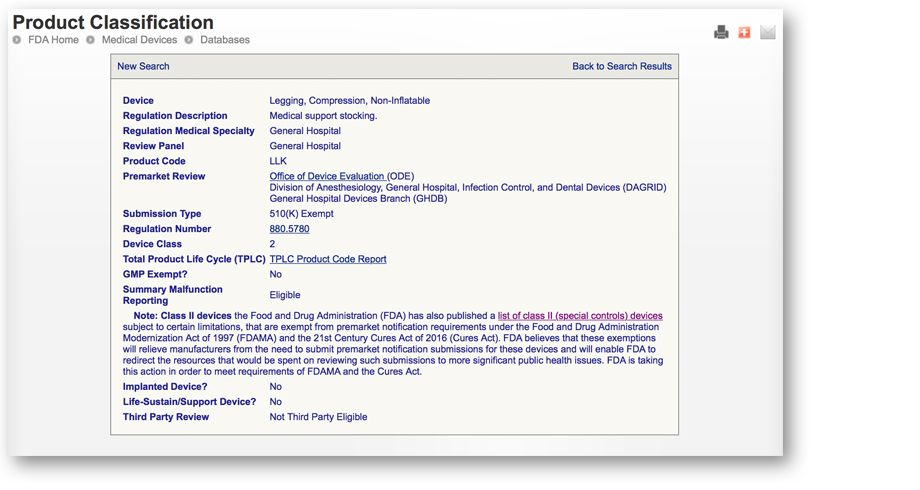Select the Eligible reporting value
This screenshot has height=490, width=920.
(285, 295)
